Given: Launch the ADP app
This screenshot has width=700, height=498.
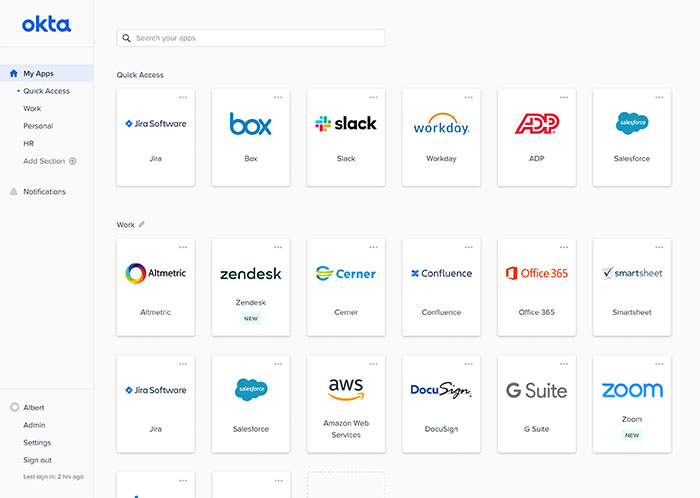Looking at the screenshot, I should click(x=537, y=137).
